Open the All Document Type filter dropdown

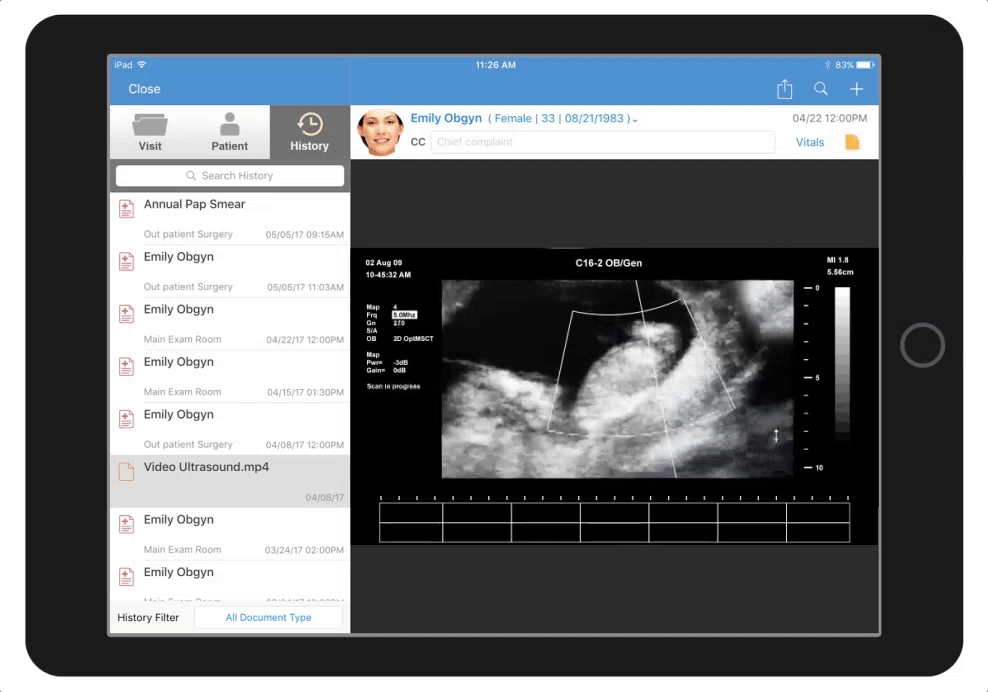tap(268, 617)
